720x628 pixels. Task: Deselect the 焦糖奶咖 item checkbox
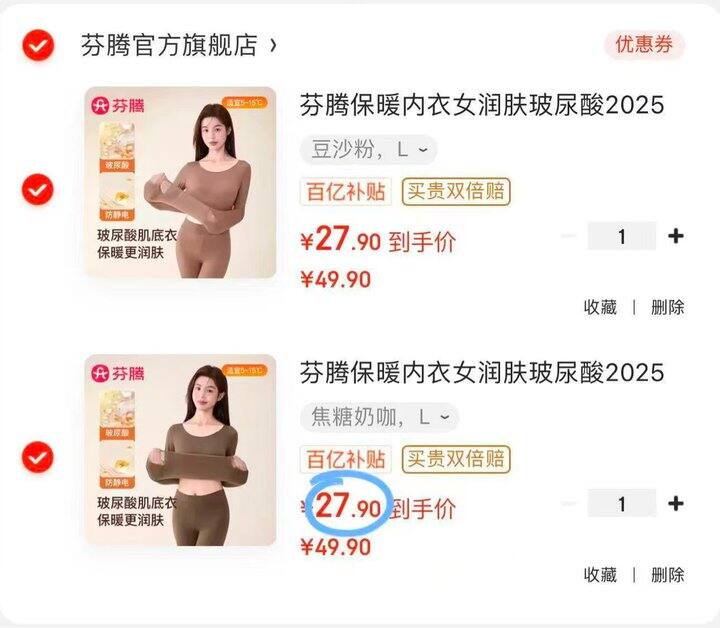(x=38, y=457)
